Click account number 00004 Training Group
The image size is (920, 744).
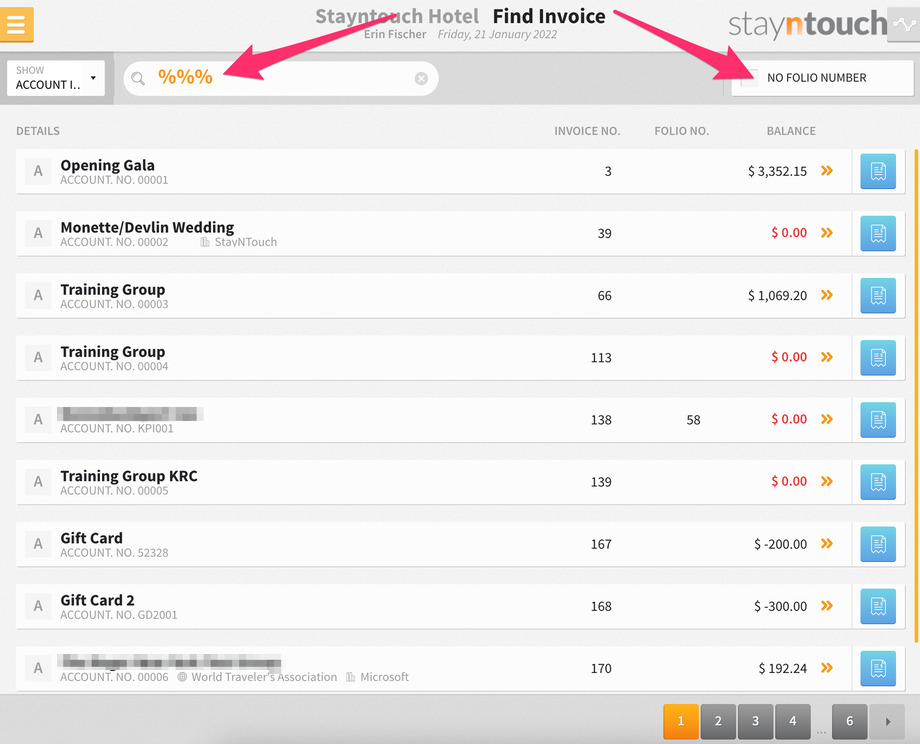coord(114,366)
